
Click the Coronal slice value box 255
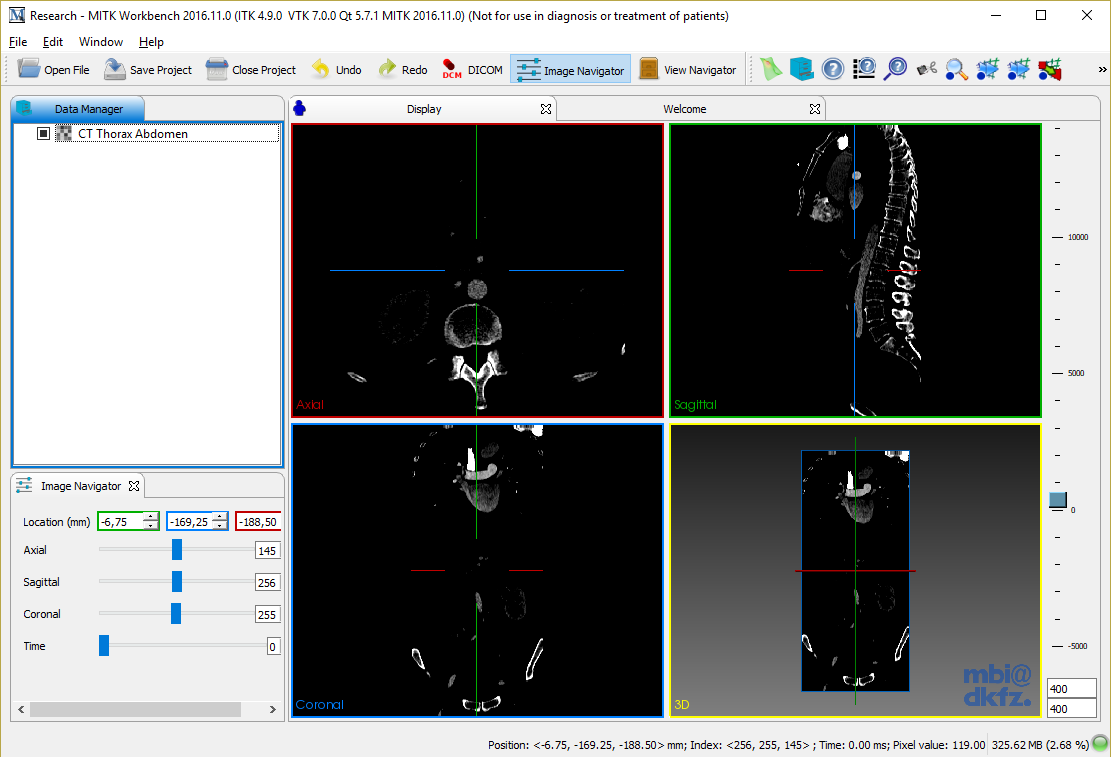267,615
